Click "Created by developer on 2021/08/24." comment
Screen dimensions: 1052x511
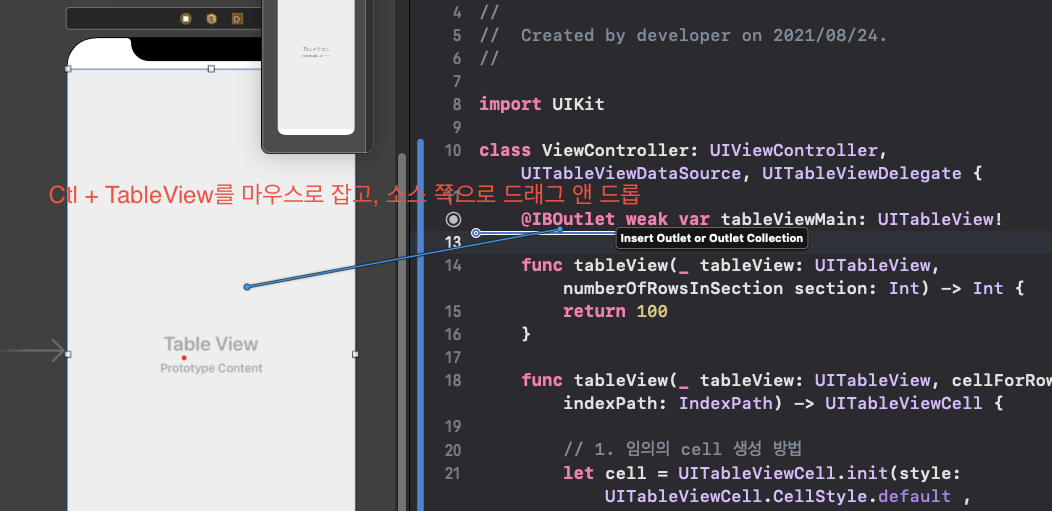pos(704,35)
